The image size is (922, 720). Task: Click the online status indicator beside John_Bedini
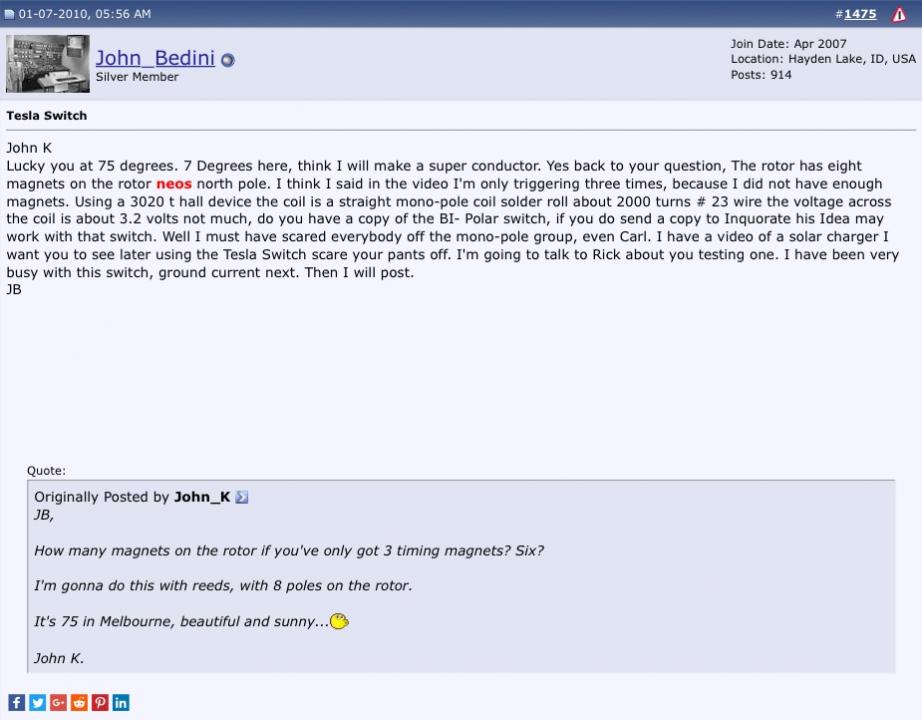(x=228, y=60)
